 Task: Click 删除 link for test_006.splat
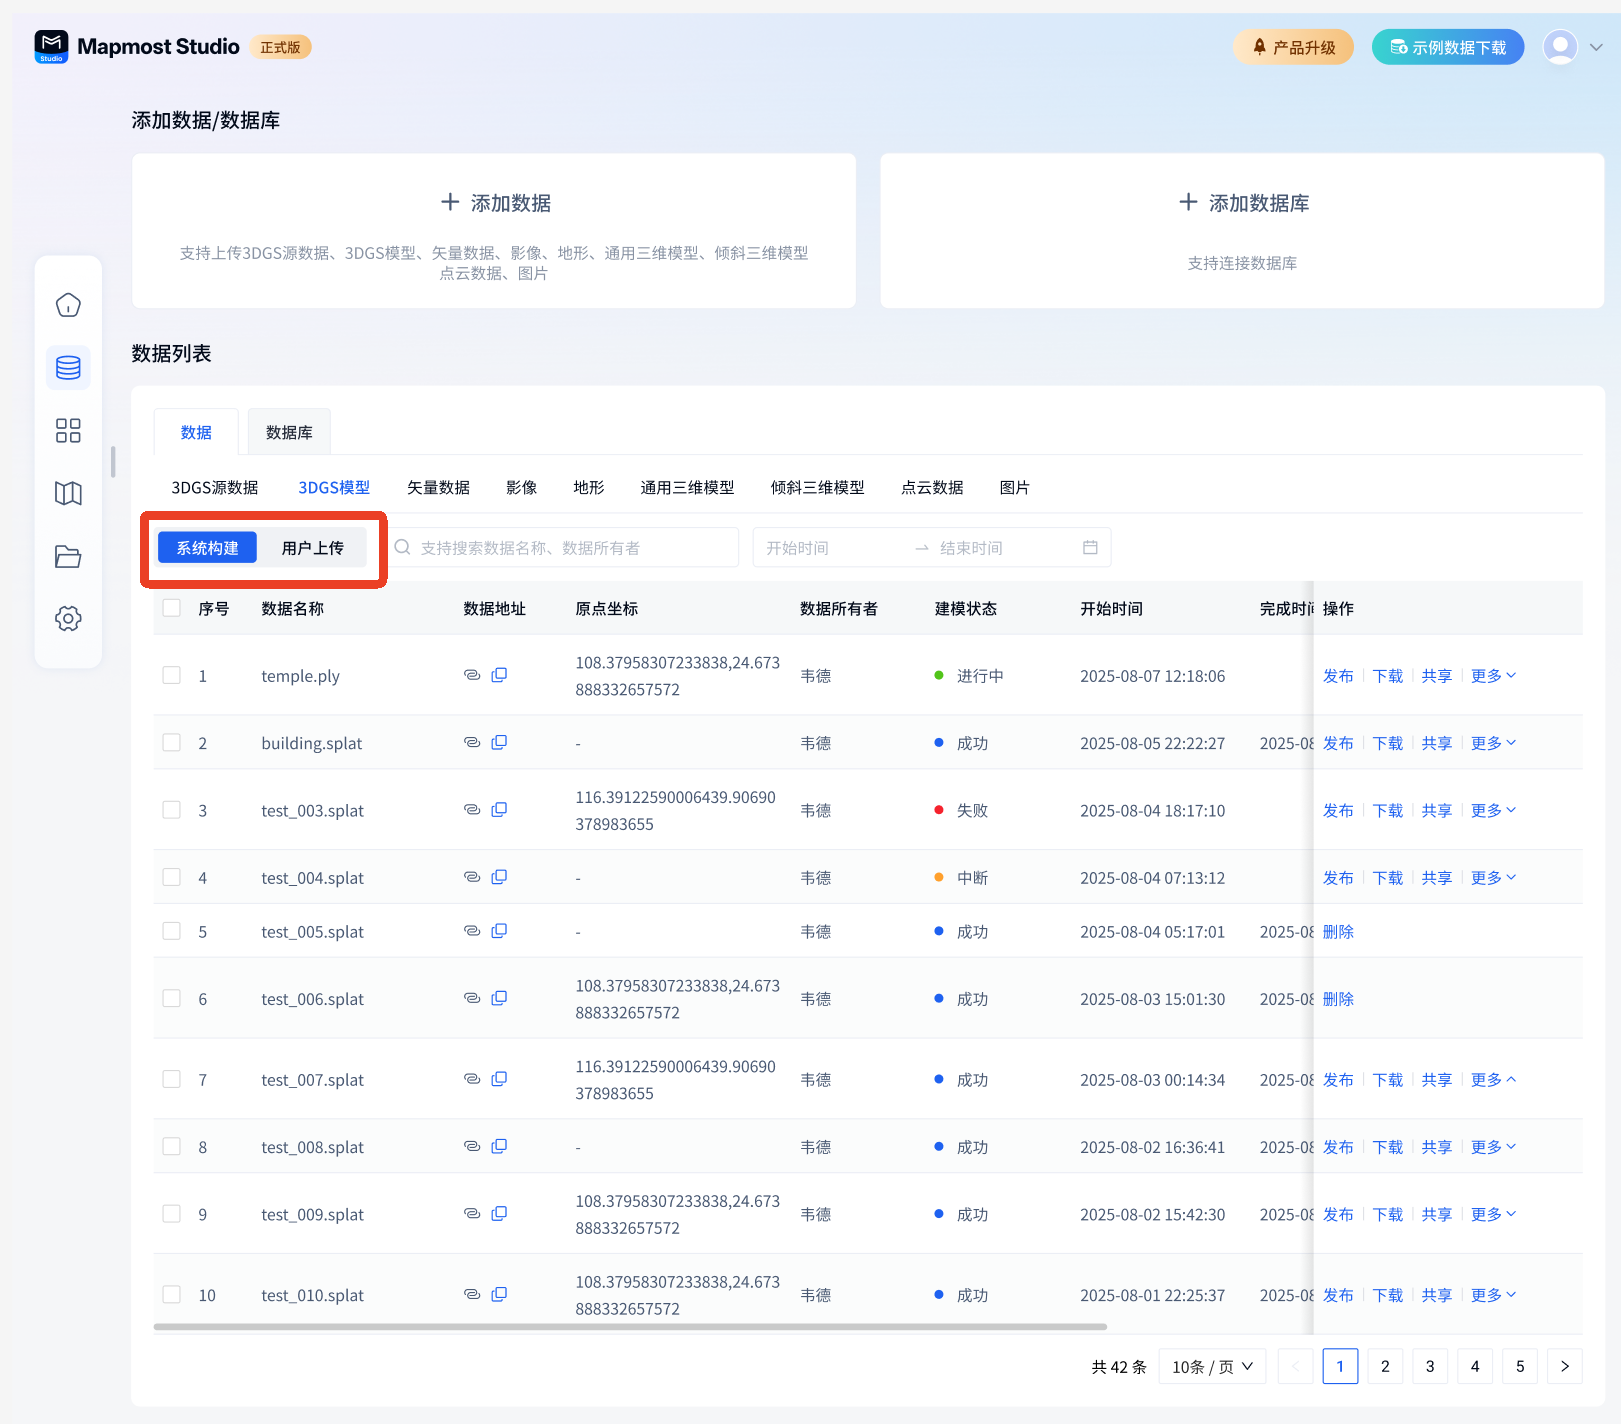1338,999
